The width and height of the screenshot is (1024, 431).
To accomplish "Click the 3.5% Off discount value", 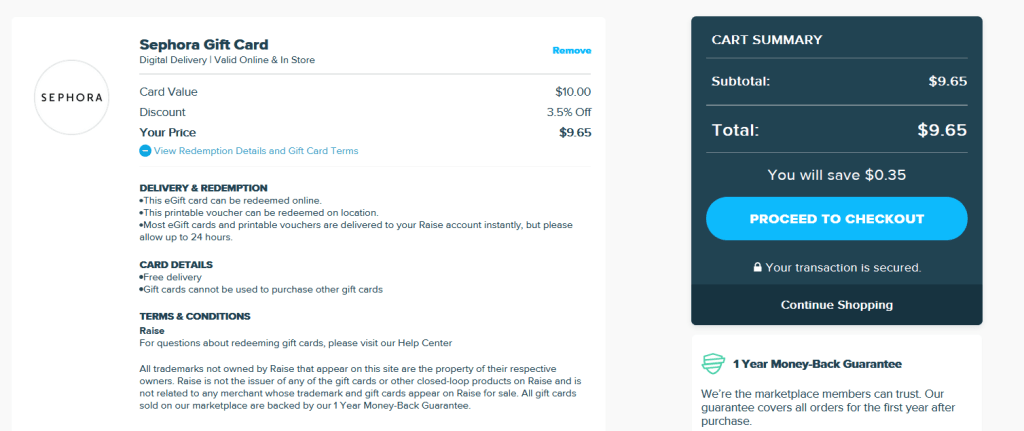I will point(569,112).
